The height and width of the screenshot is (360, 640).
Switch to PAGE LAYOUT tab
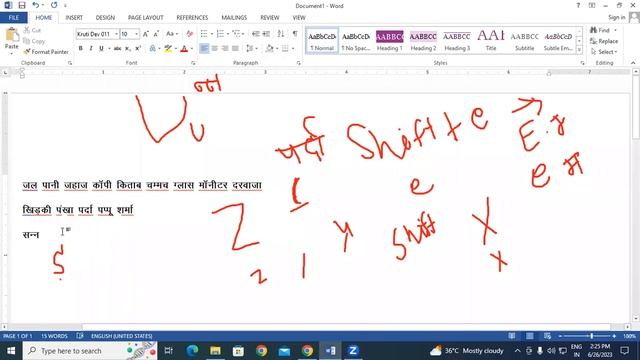[x=146, y=18]
